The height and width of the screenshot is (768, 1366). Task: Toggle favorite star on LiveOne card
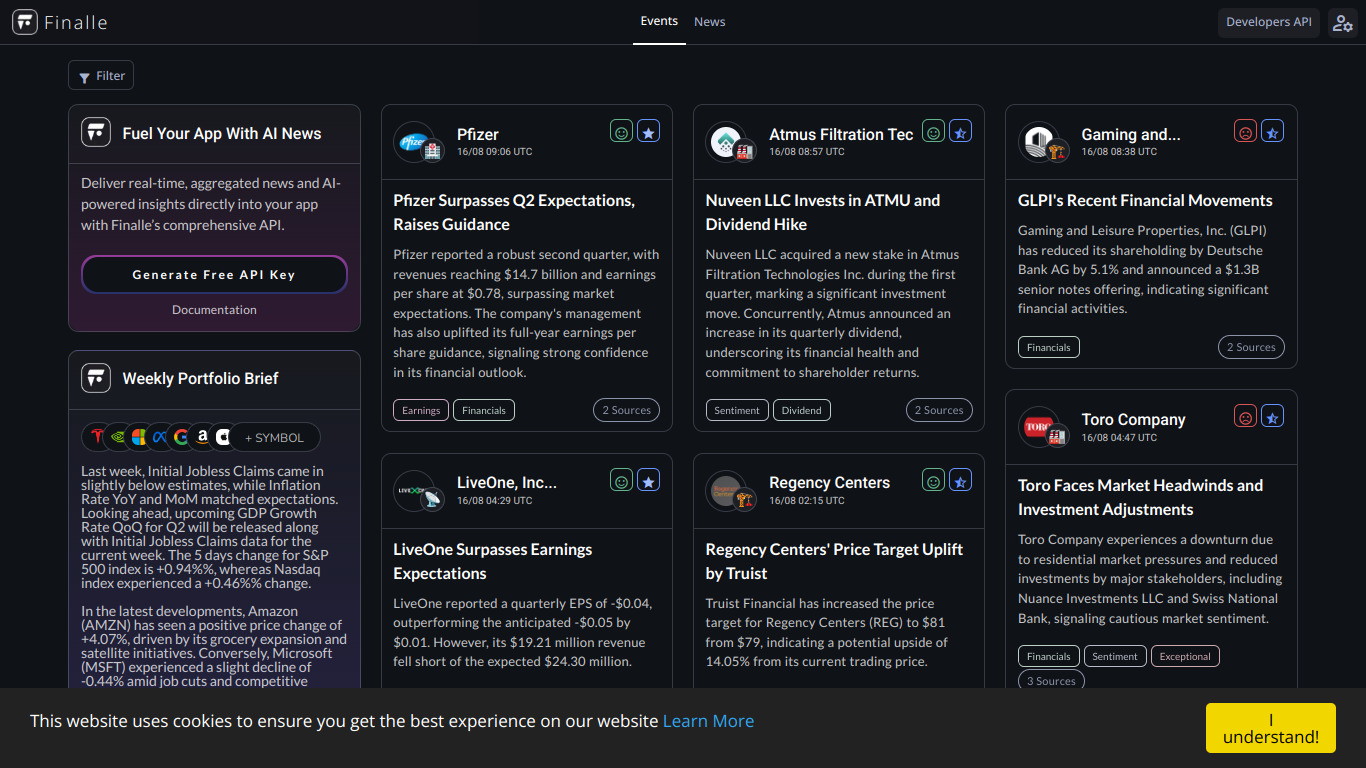click(648, 480)
